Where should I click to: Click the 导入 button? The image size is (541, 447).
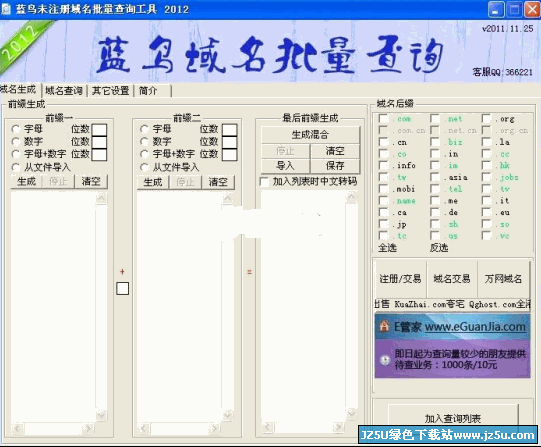coord(285,166)
